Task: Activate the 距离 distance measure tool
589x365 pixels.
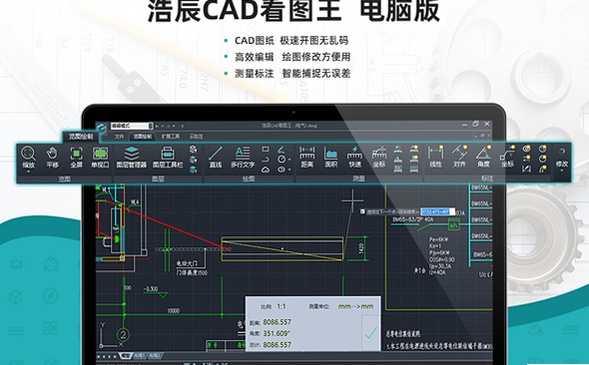Action: coord(307,157)
